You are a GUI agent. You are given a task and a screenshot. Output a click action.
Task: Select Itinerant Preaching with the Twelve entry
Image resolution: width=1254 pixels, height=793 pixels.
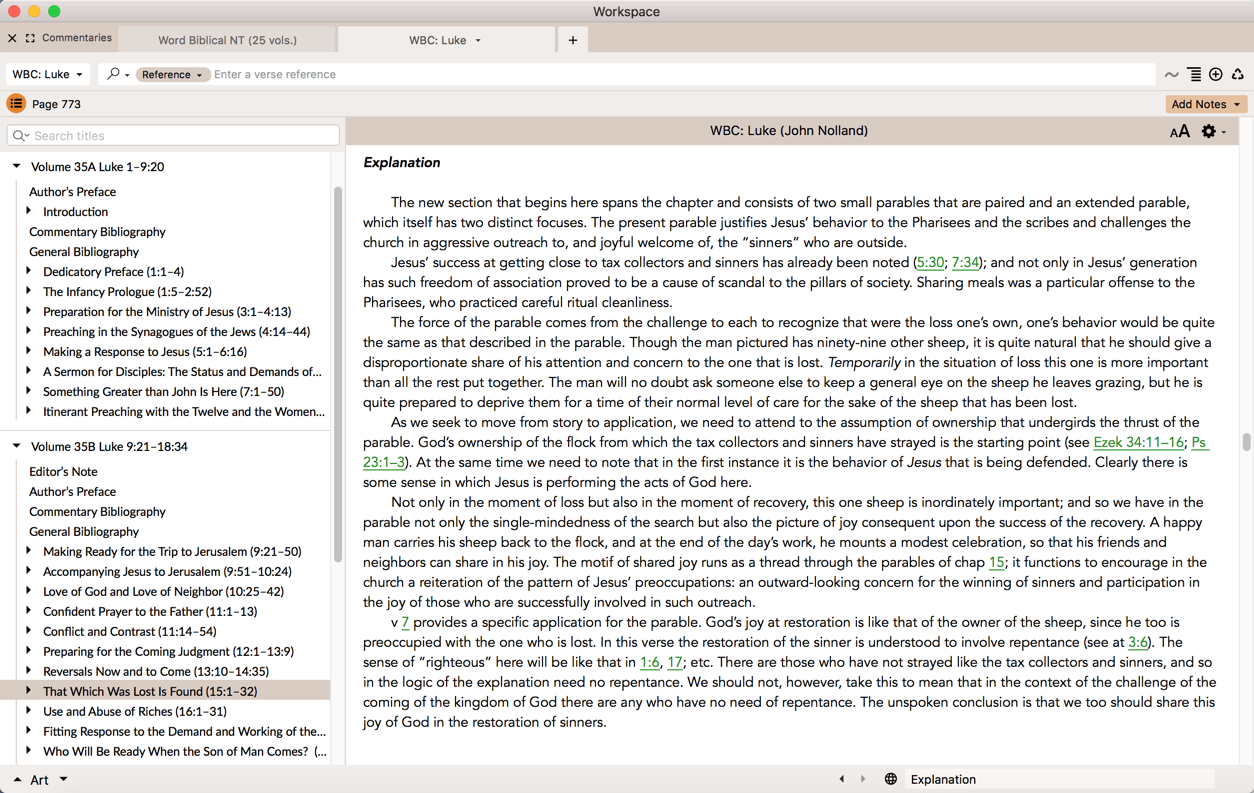pyautogui.click(x=184, y=411)
